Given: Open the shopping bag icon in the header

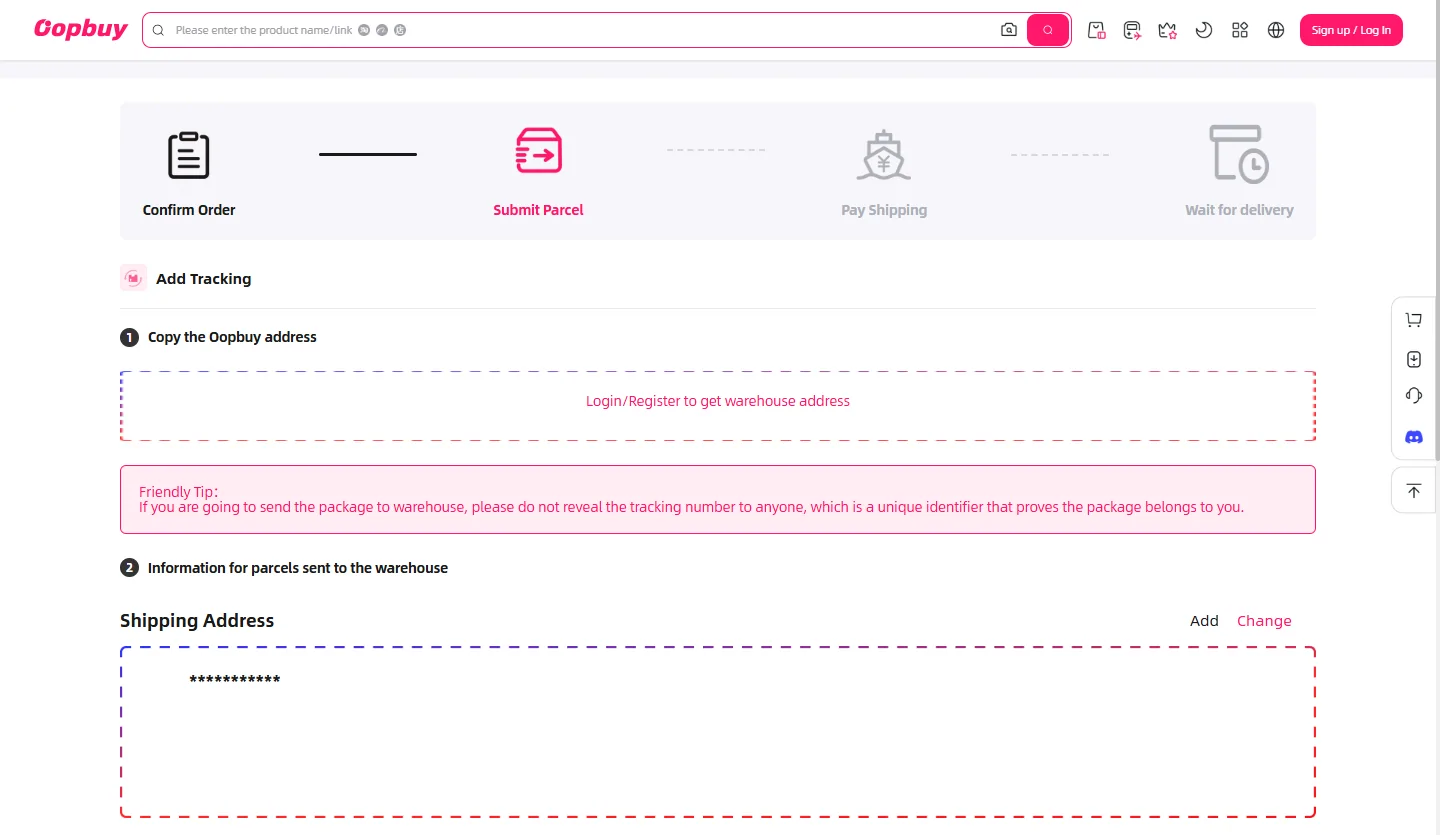Looking at the screenshot, I should [1096, 30].
